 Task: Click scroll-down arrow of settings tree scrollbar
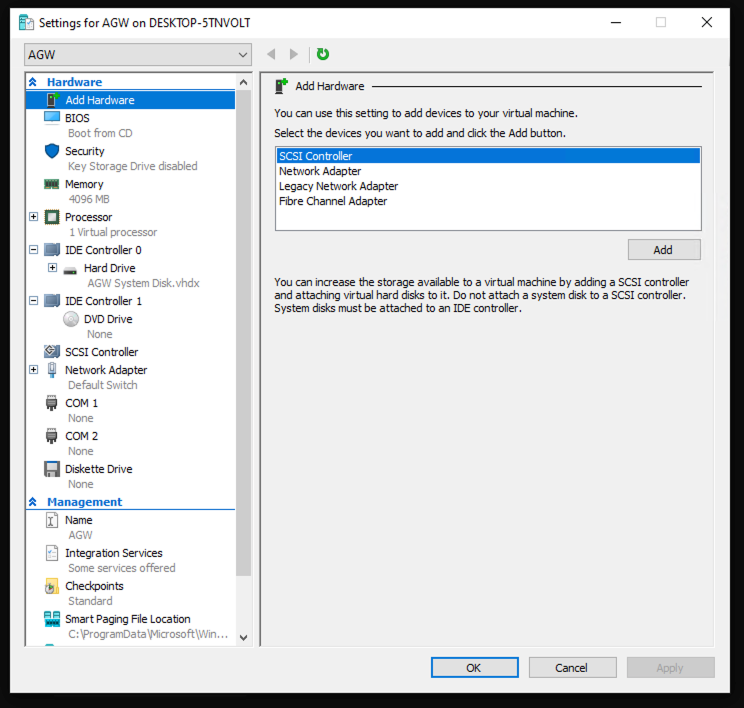pyautogui.click(x=243, y=636)
